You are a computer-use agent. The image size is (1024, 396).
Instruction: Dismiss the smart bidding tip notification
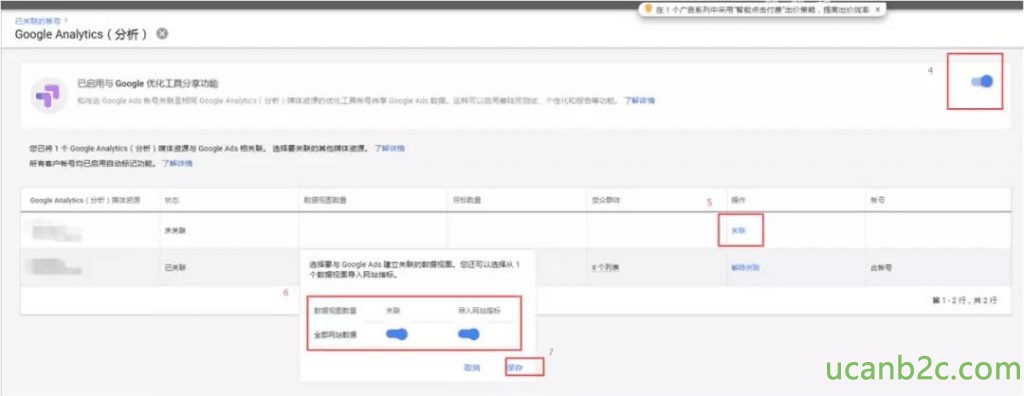coord(878,10)
